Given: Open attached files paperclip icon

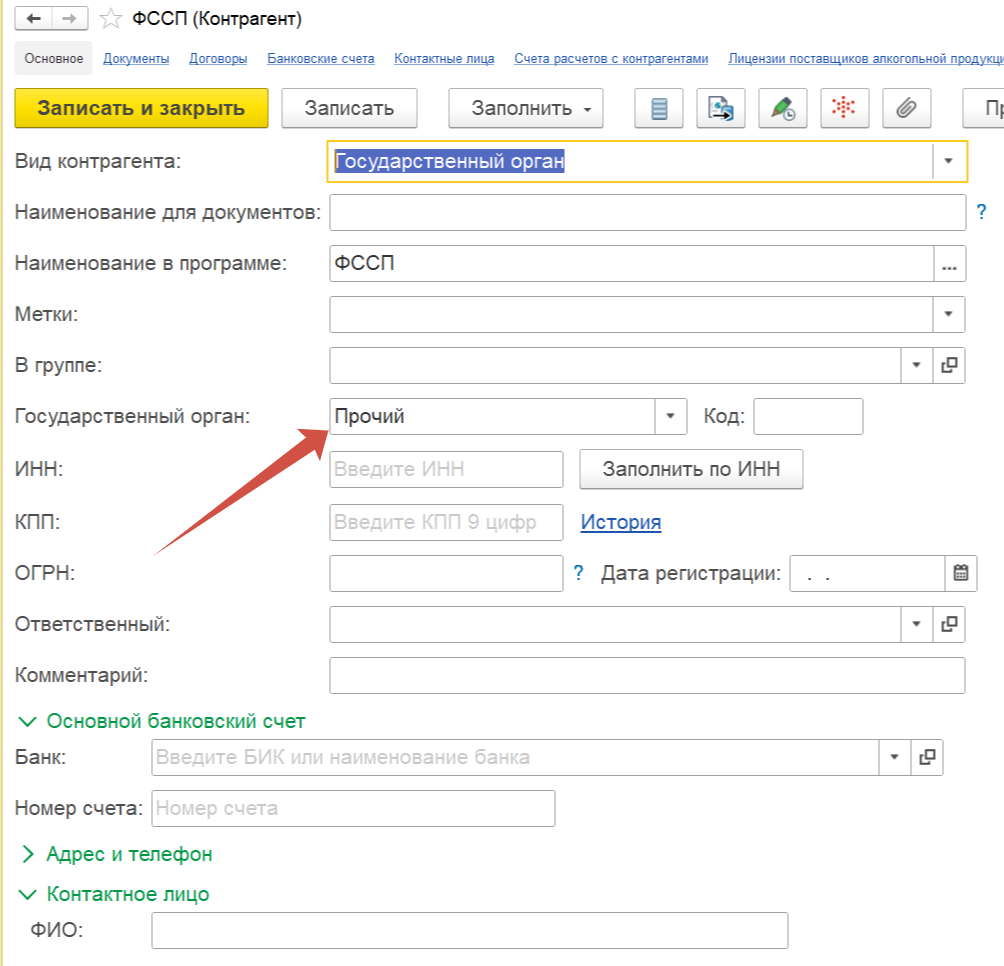Looking at the screenshot, I should pyautogui.click(x=907, y=109).
